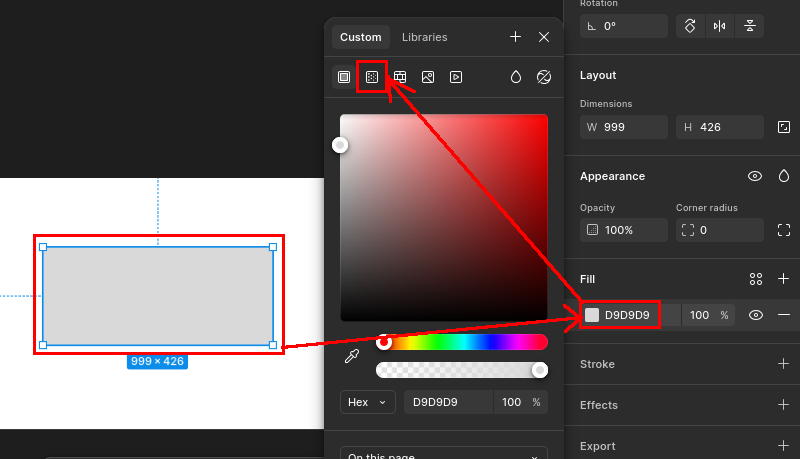Add a Stroke with plus button
Screen dimensions: 800x459
tap(784, 364)
